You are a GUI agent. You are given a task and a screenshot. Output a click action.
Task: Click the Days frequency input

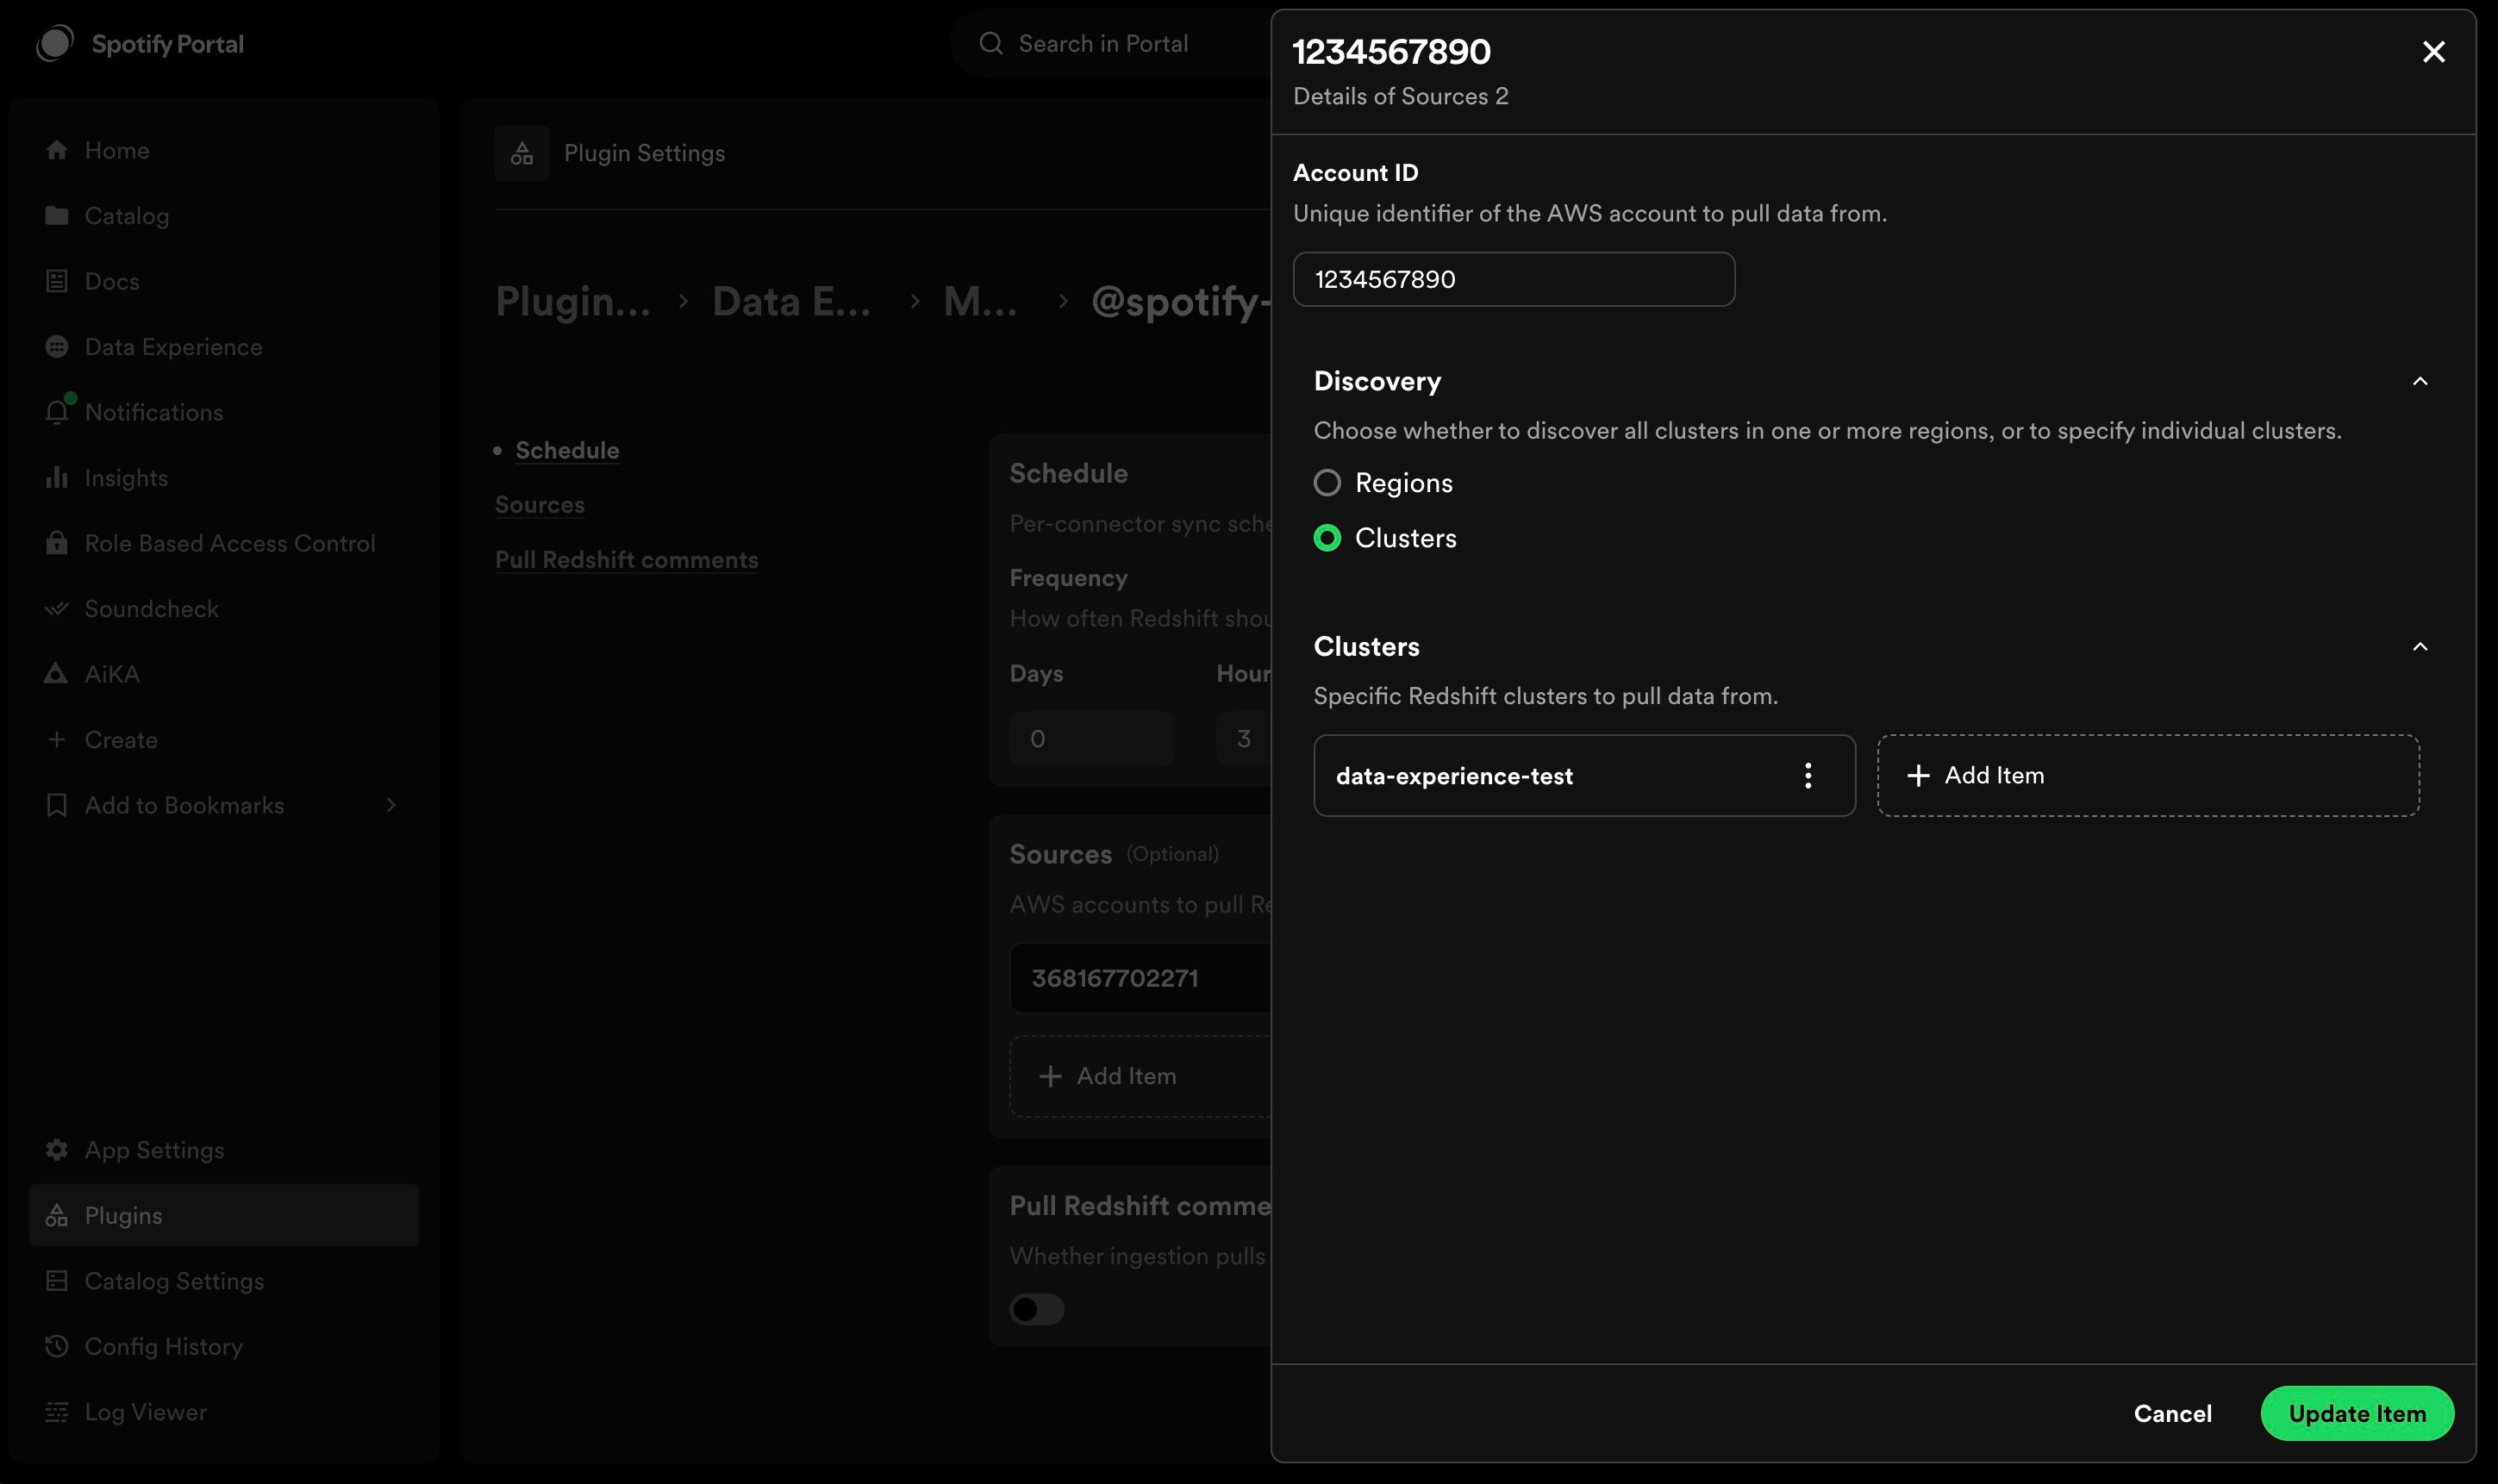(1091, 739)
